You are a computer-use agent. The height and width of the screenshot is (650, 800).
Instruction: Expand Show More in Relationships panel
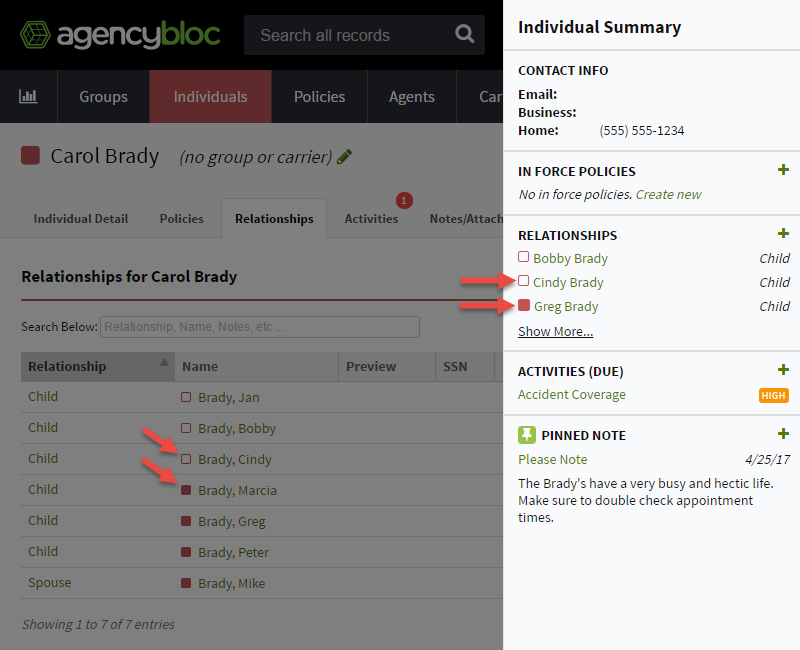[x=555, y=331]
